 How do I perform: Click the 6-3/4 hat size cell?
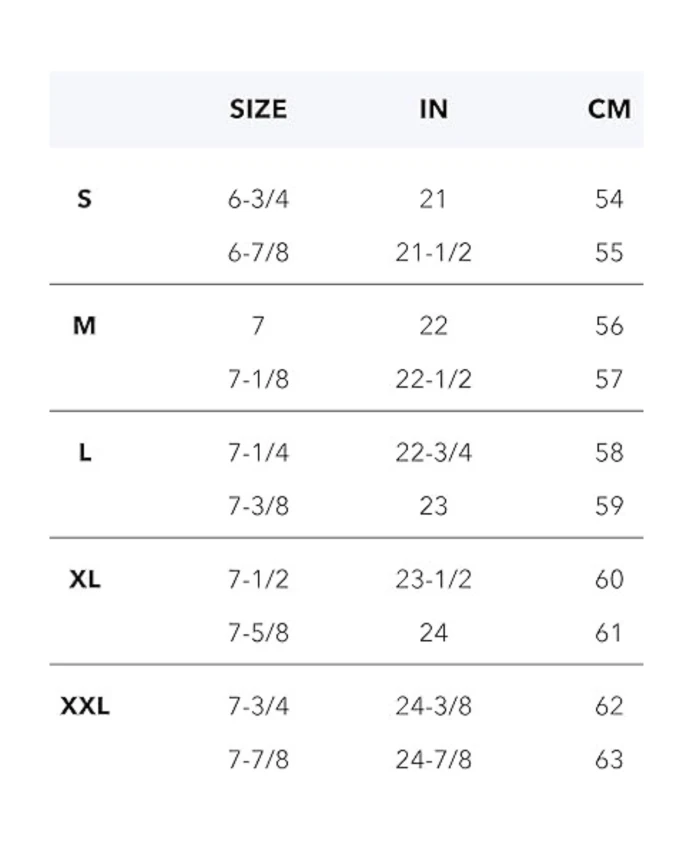(x=258, y=199)
